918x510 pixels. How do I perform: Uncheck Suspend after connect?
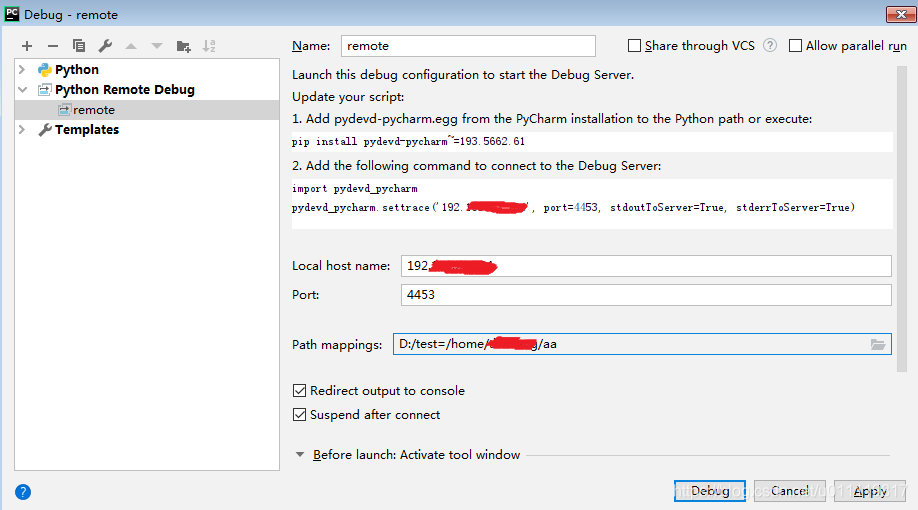point(299,415)
